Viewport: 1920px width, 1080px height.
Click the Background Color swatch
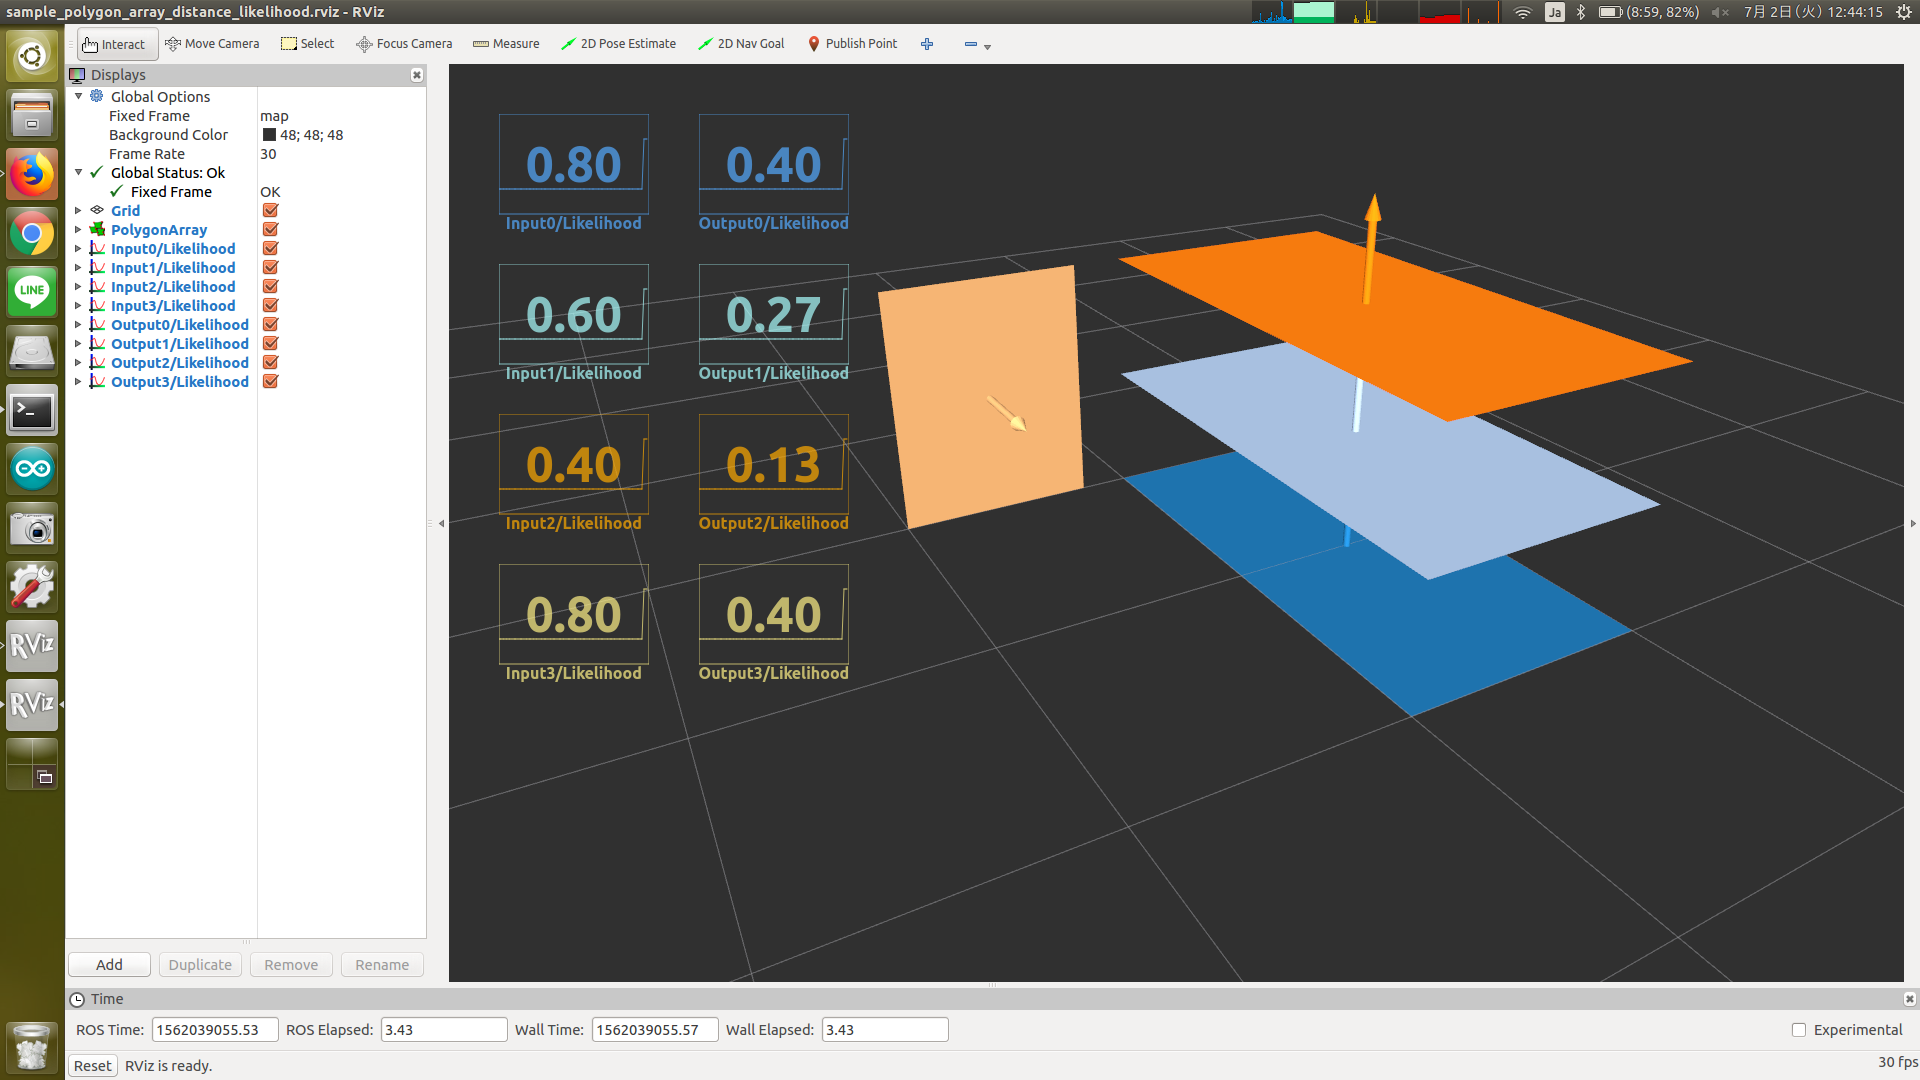pos(269,135)
